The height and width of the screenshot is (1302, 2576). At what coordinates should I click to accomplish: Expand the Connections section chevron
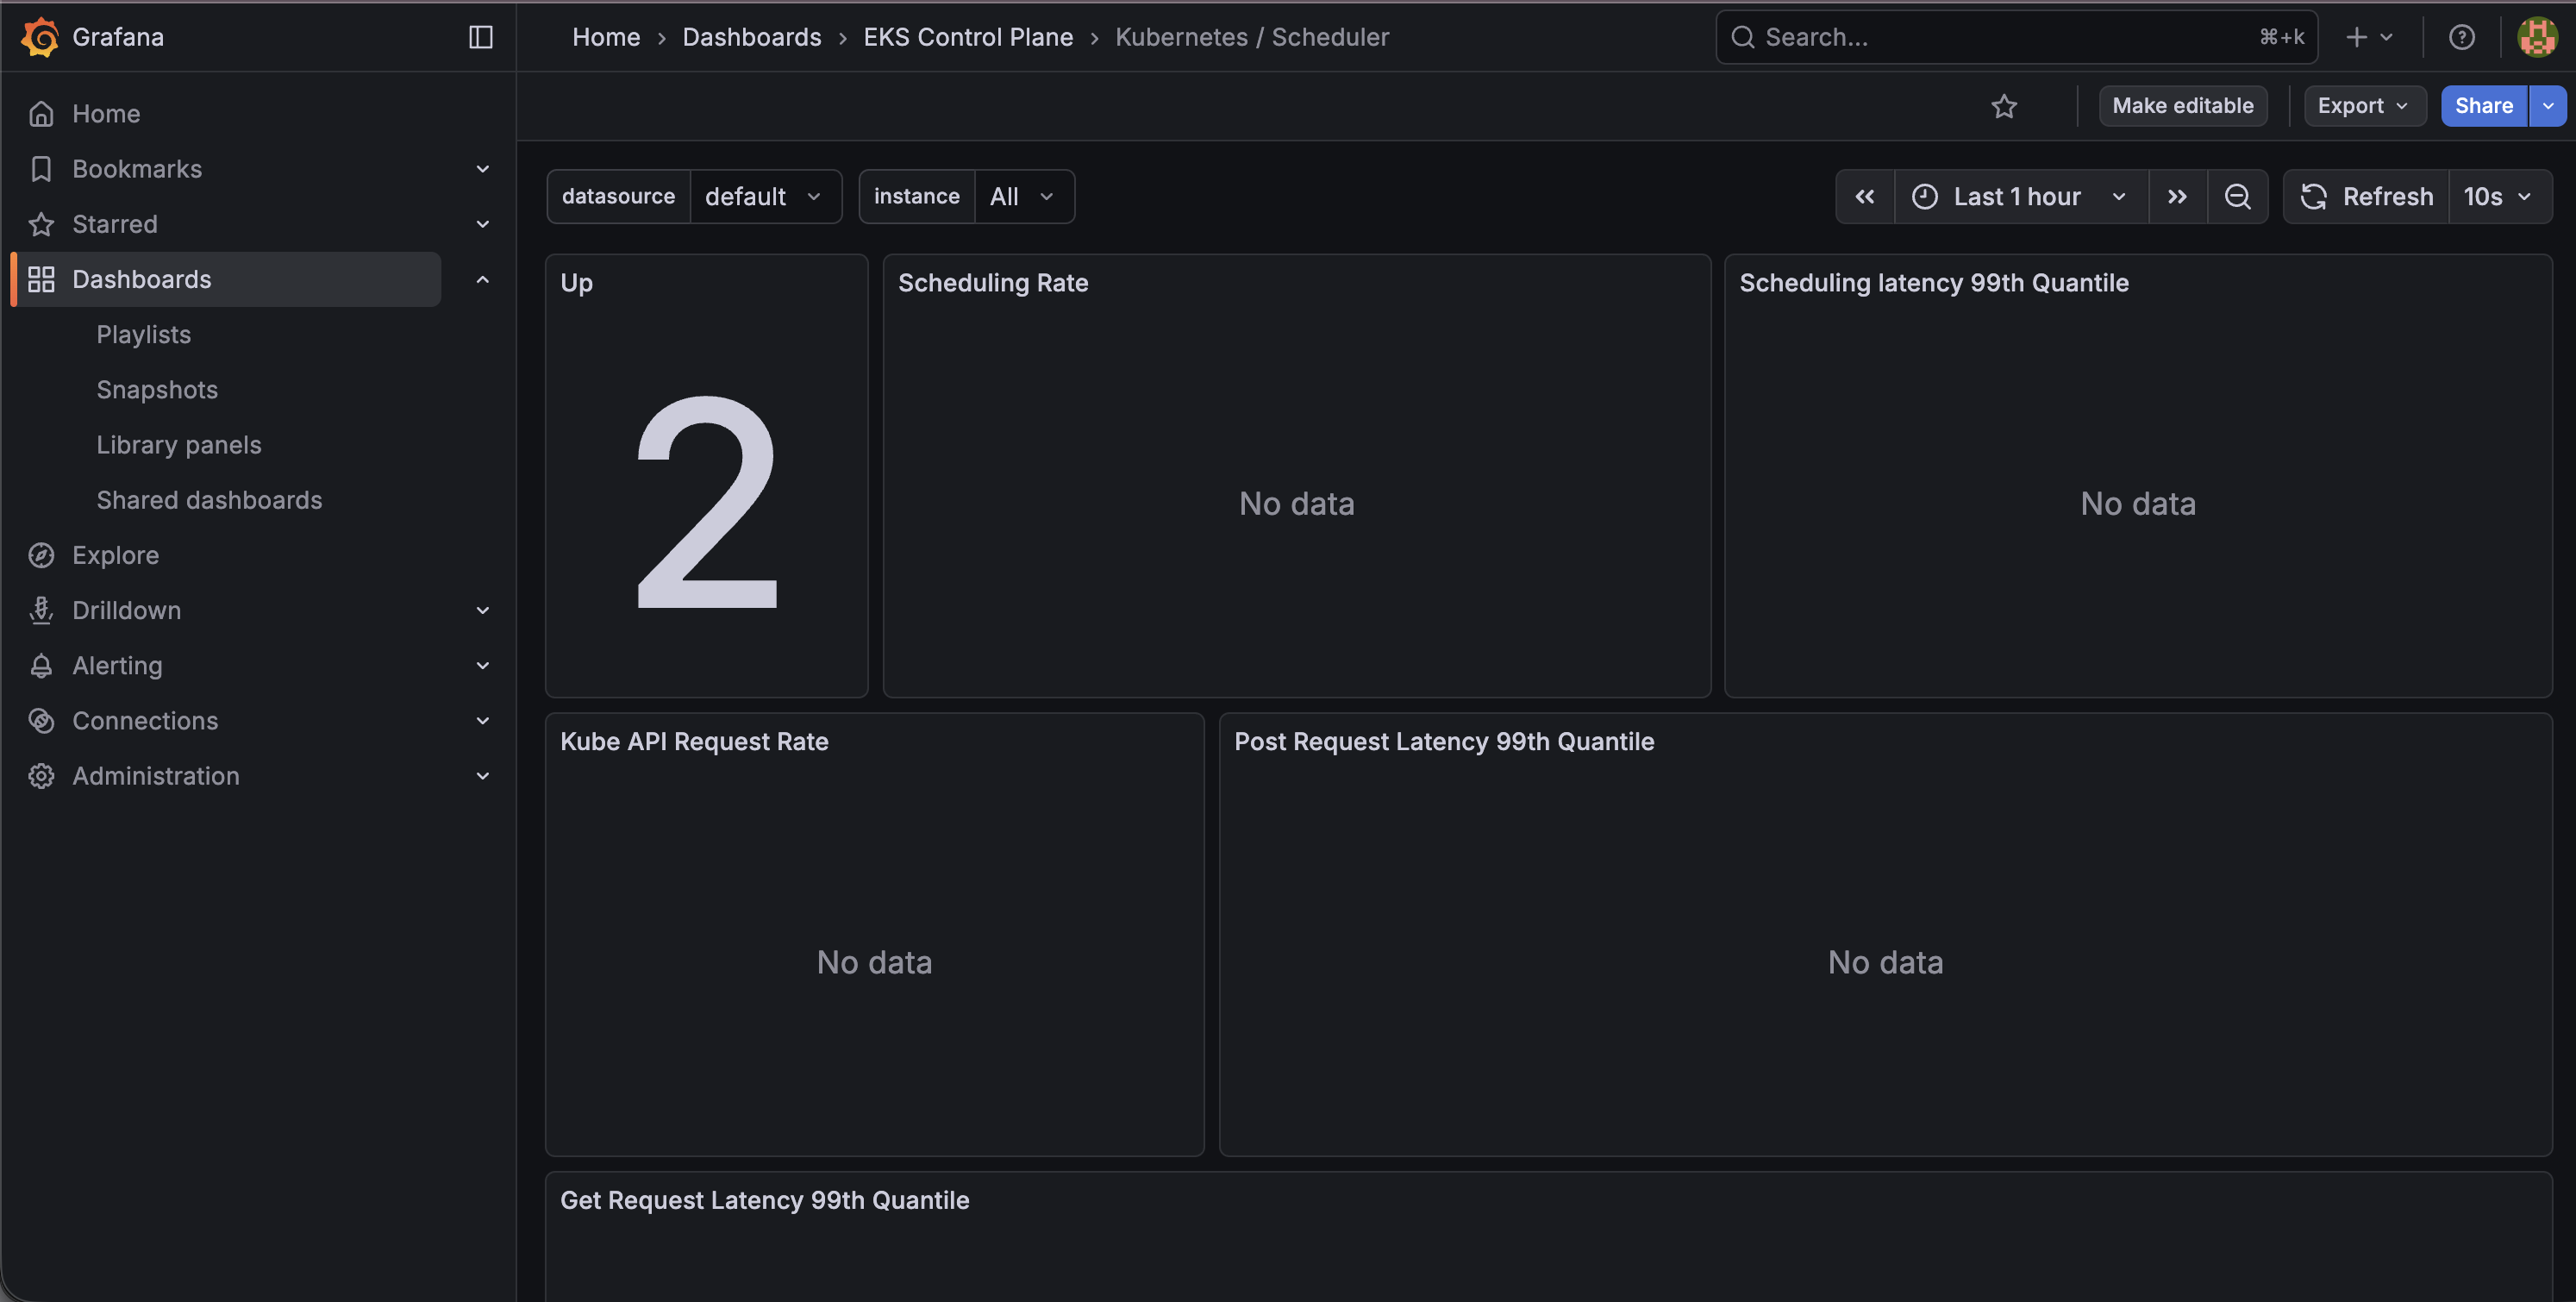coord(483,720)
